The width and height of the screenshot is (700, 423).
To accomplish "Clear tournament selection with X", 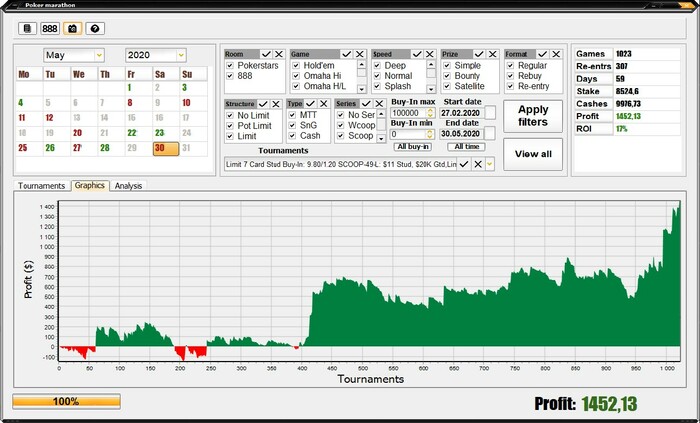I will 478,164.
